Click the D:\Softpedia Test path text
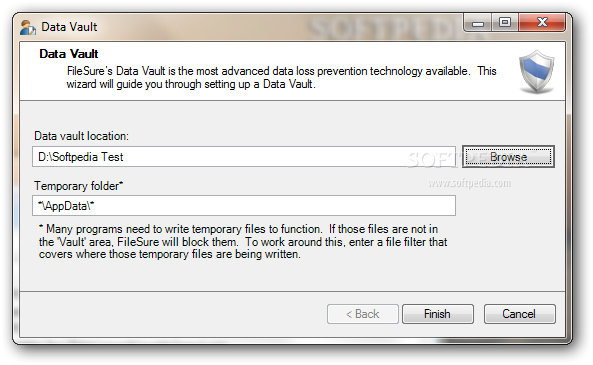The width and height of the screenshot is (593, 365). point(81,157)
